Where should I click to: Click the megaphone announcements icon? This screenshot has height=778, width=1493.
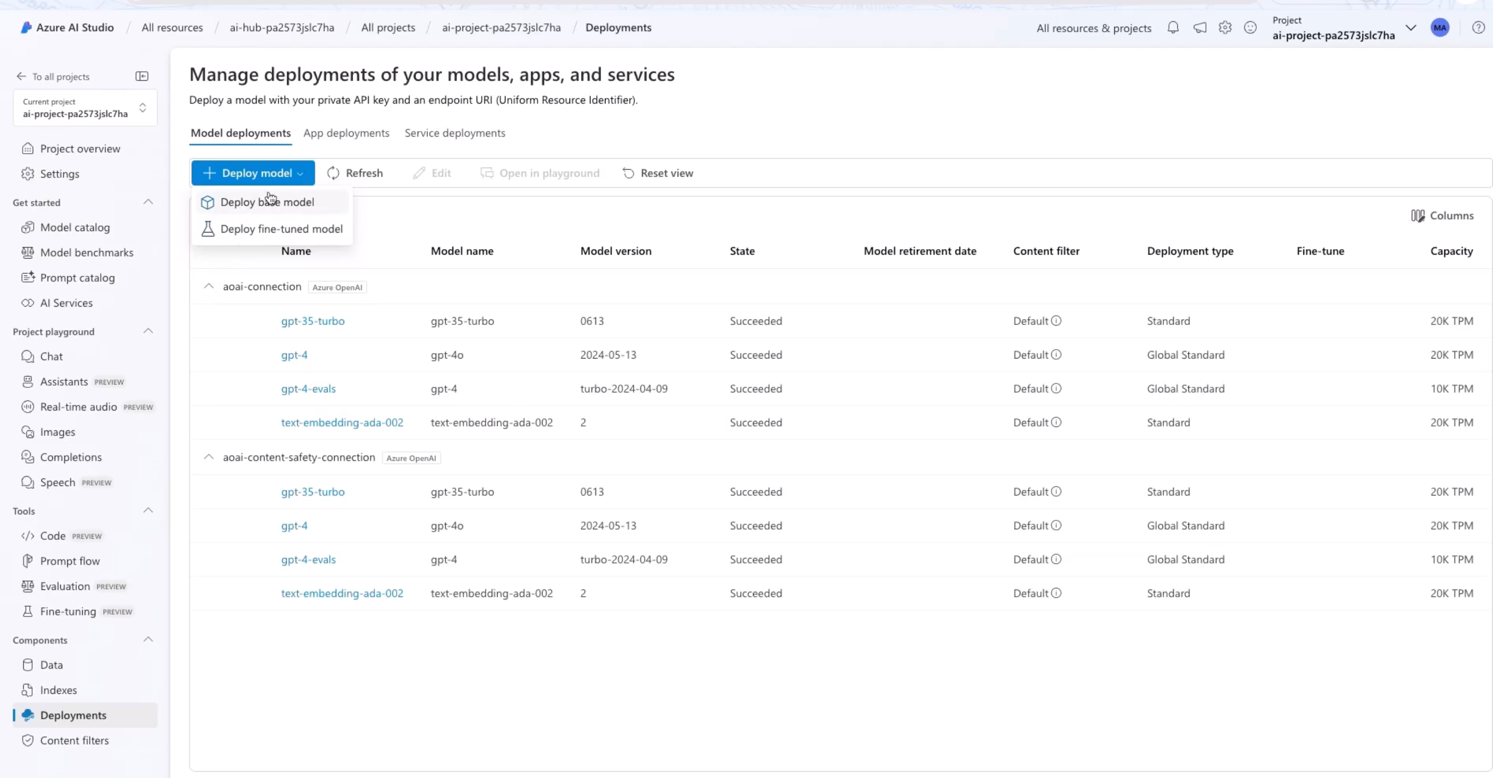(x=1199, y=28)
